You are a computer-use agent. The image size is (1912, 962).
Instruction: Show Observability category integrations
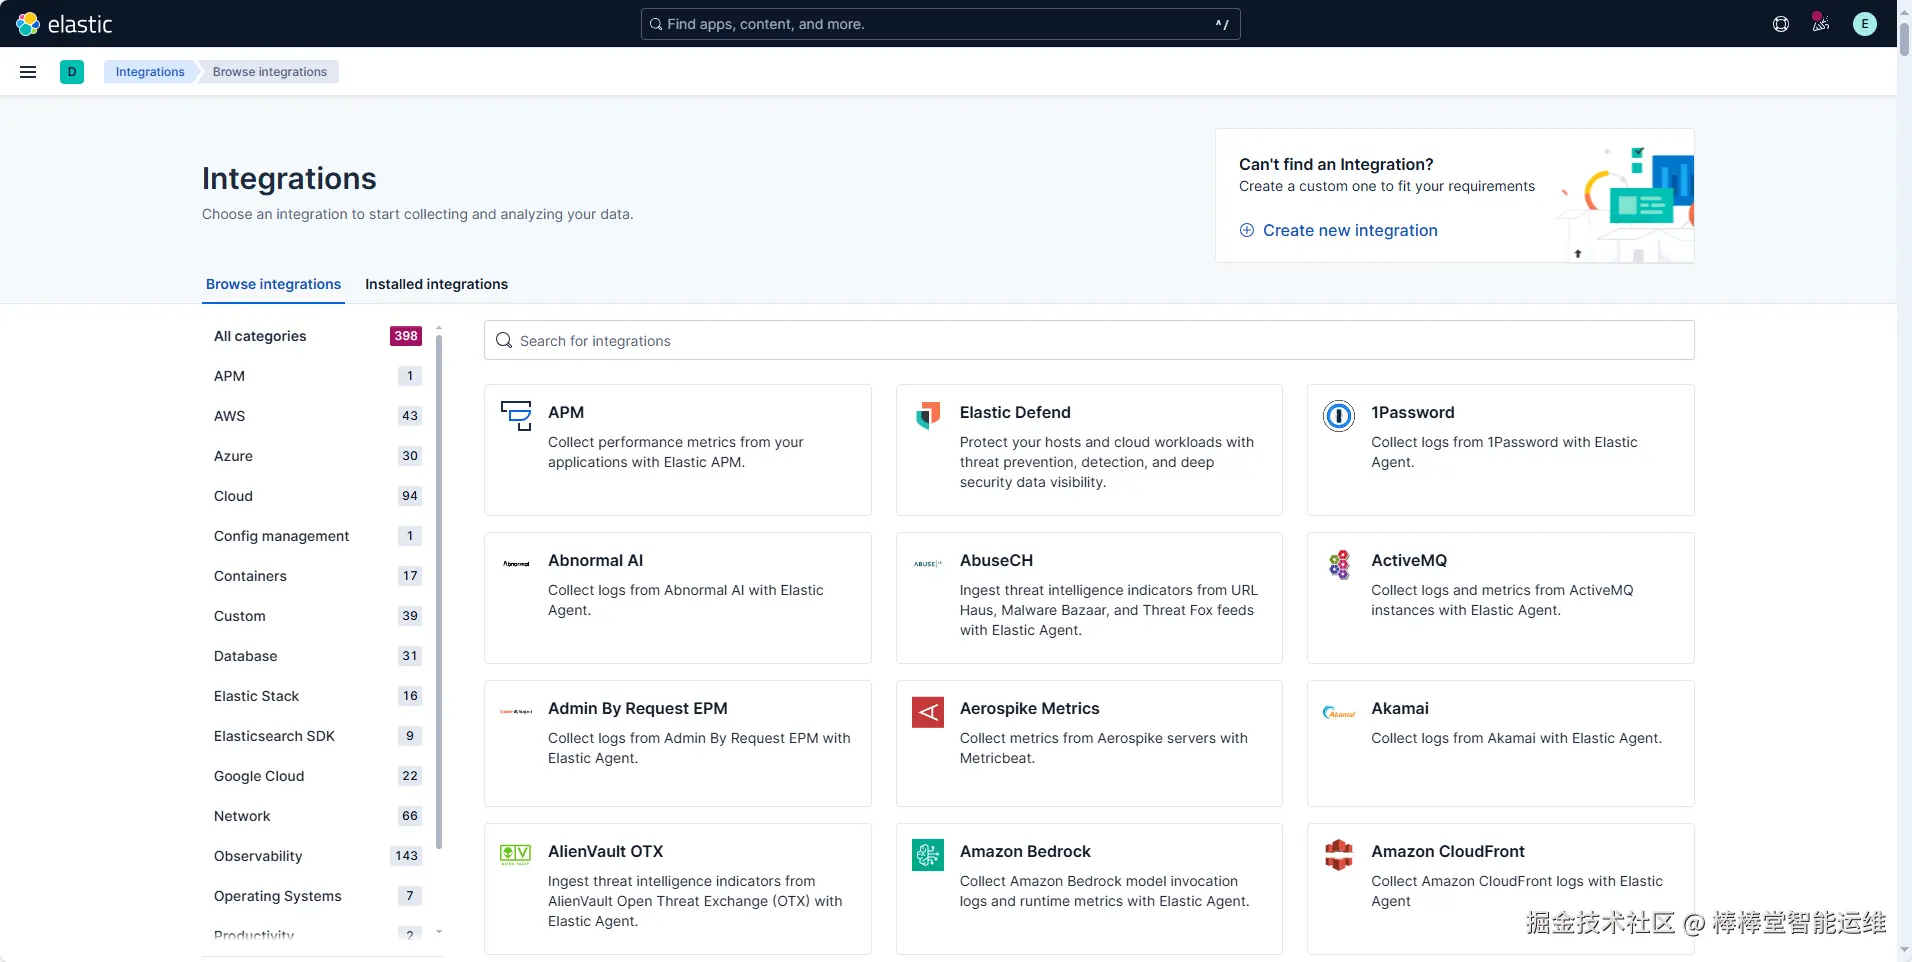click(x=317, y=856)
